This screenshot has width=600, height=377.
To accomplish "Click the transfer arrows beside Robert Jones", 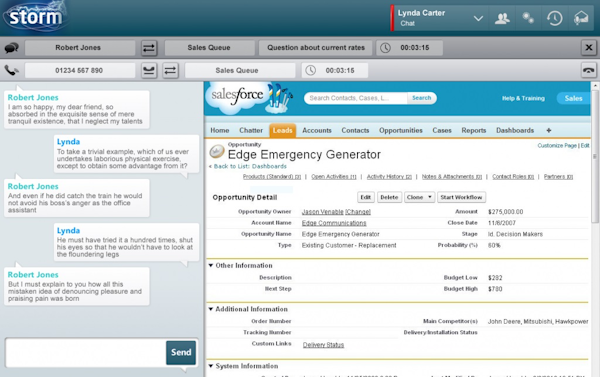I will coord(149,48).
